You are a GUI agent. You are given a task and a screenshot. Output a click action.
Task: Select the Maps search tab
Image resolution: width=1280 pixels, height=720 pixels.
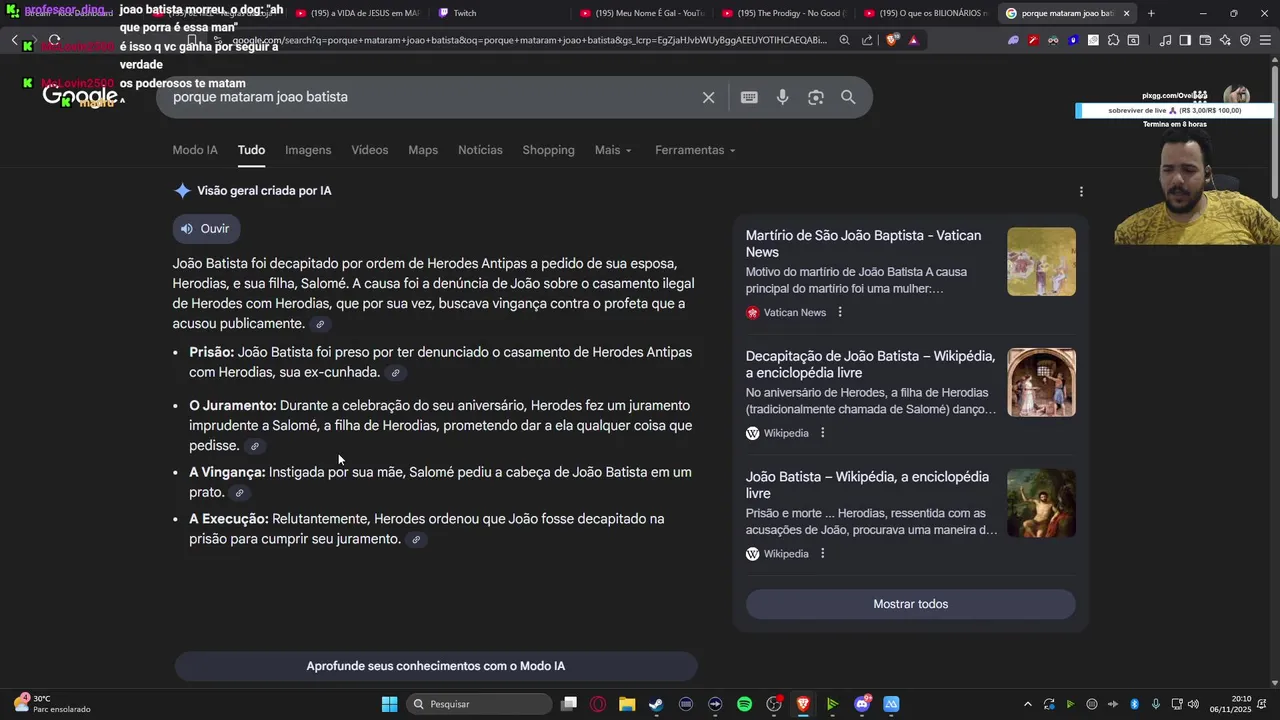[423, 150]
